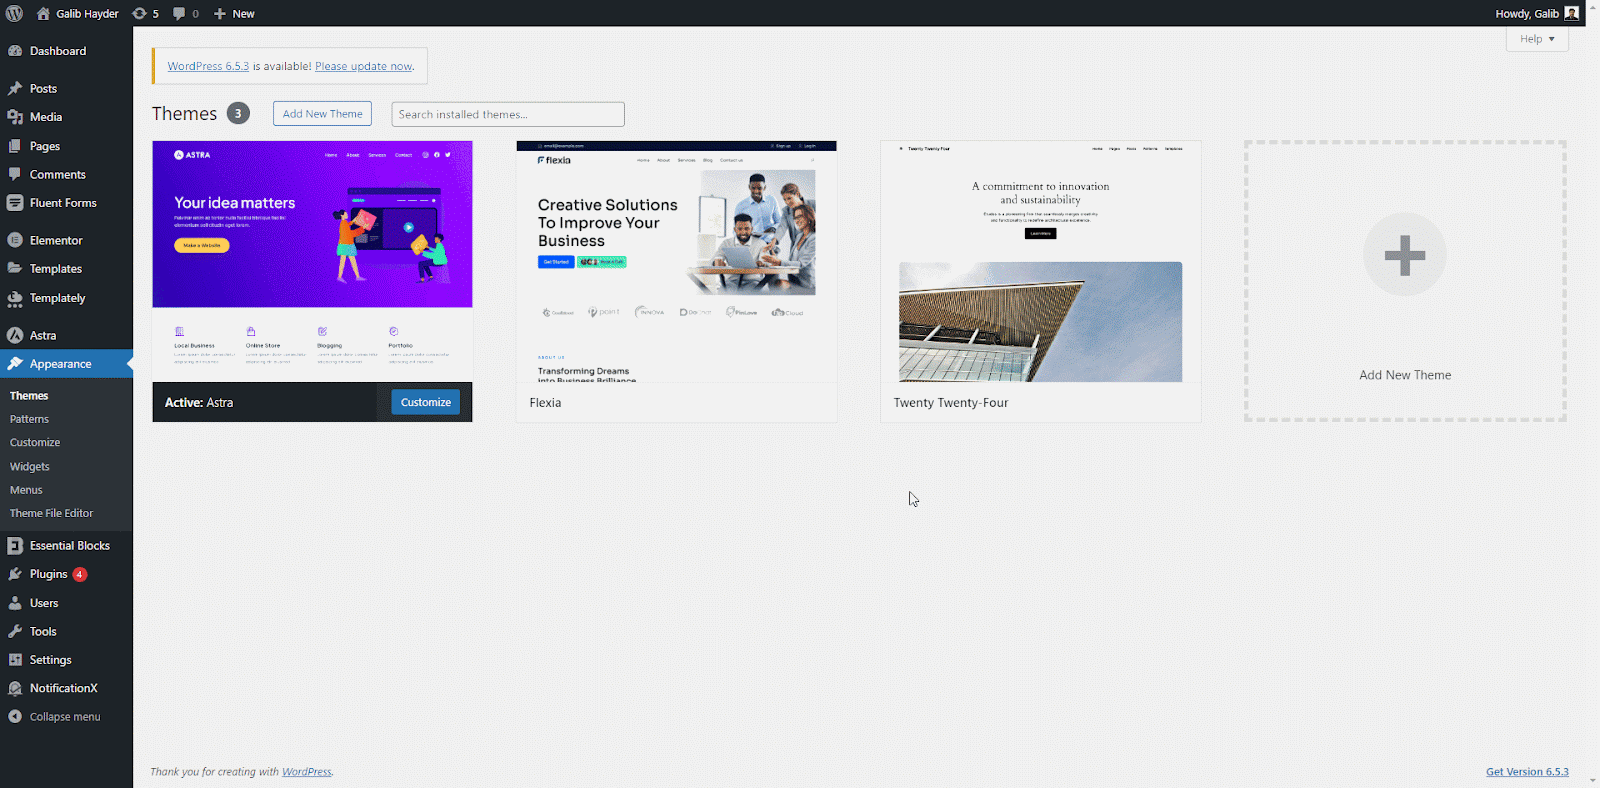Go to Theme File Editor submenu

(52, 513)
